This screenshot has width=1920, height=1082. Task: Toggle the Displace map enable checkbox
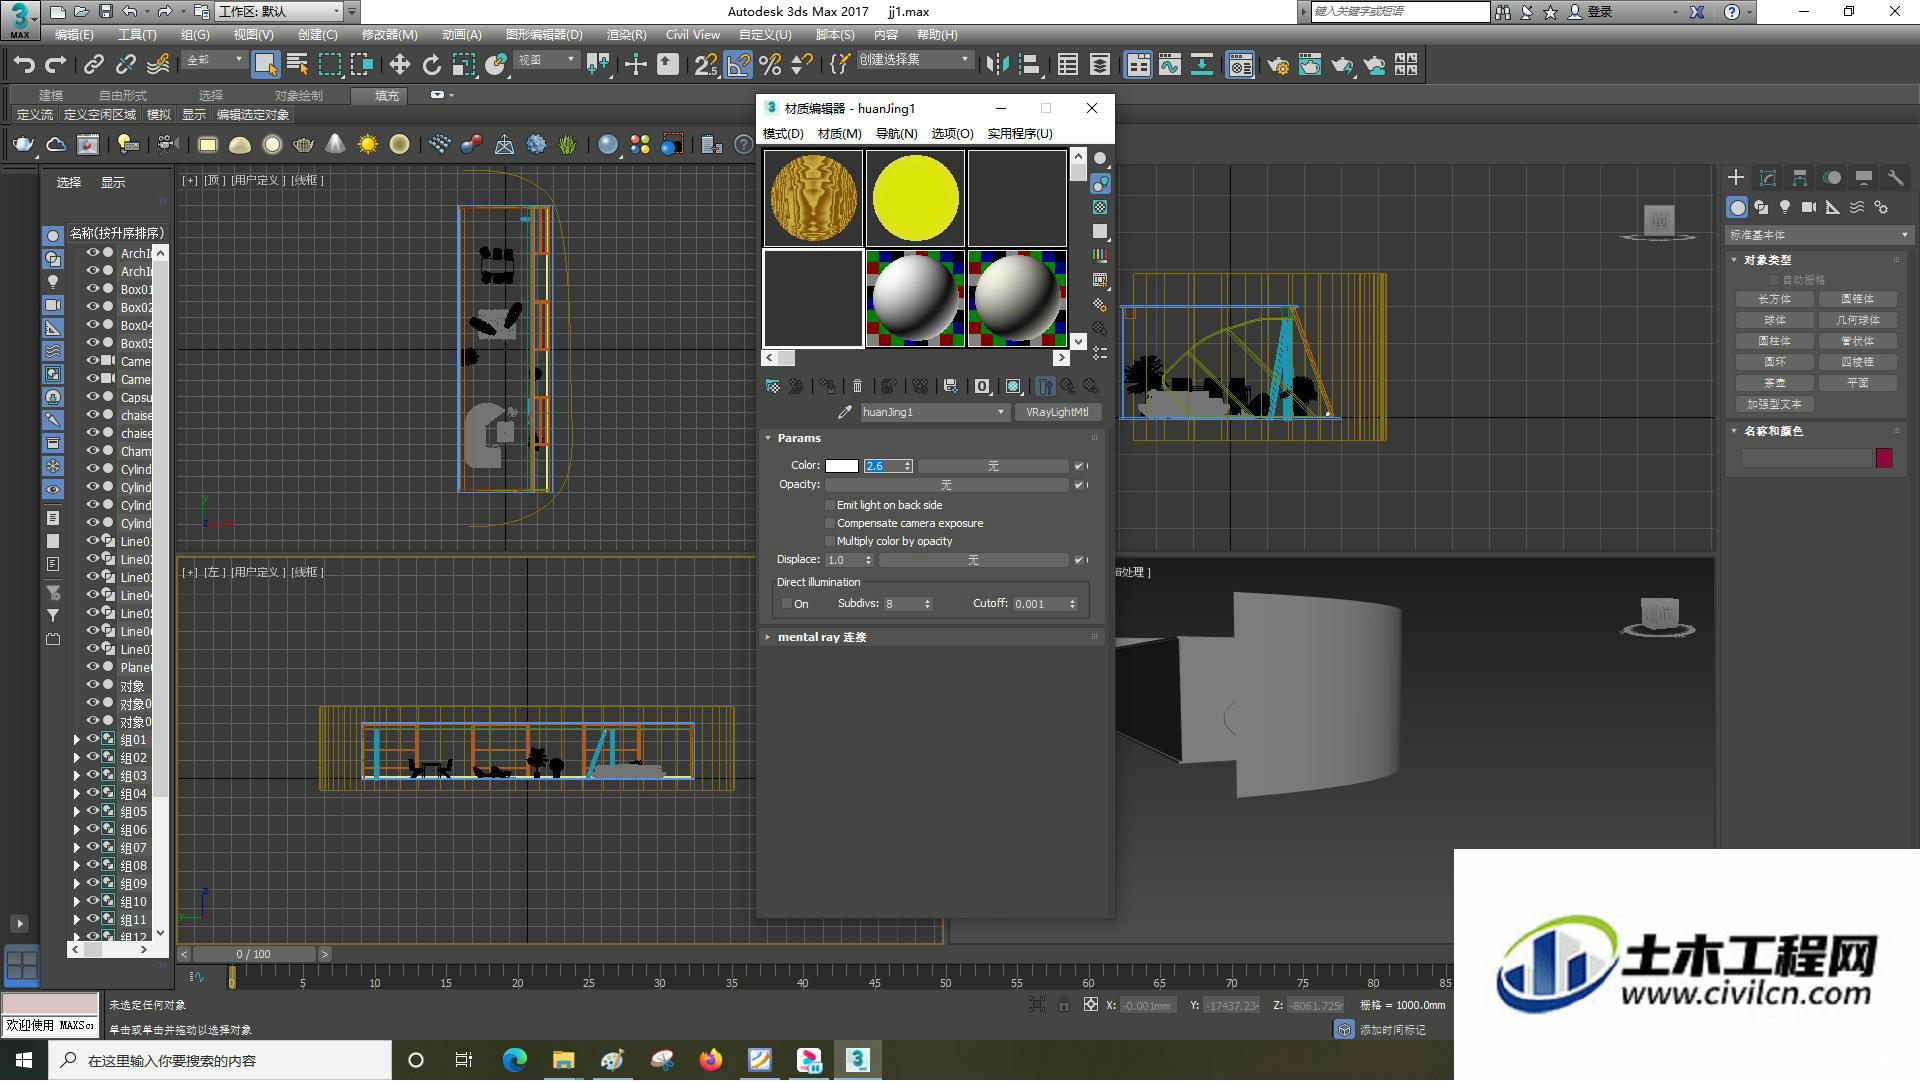(x=1078, y=560)
